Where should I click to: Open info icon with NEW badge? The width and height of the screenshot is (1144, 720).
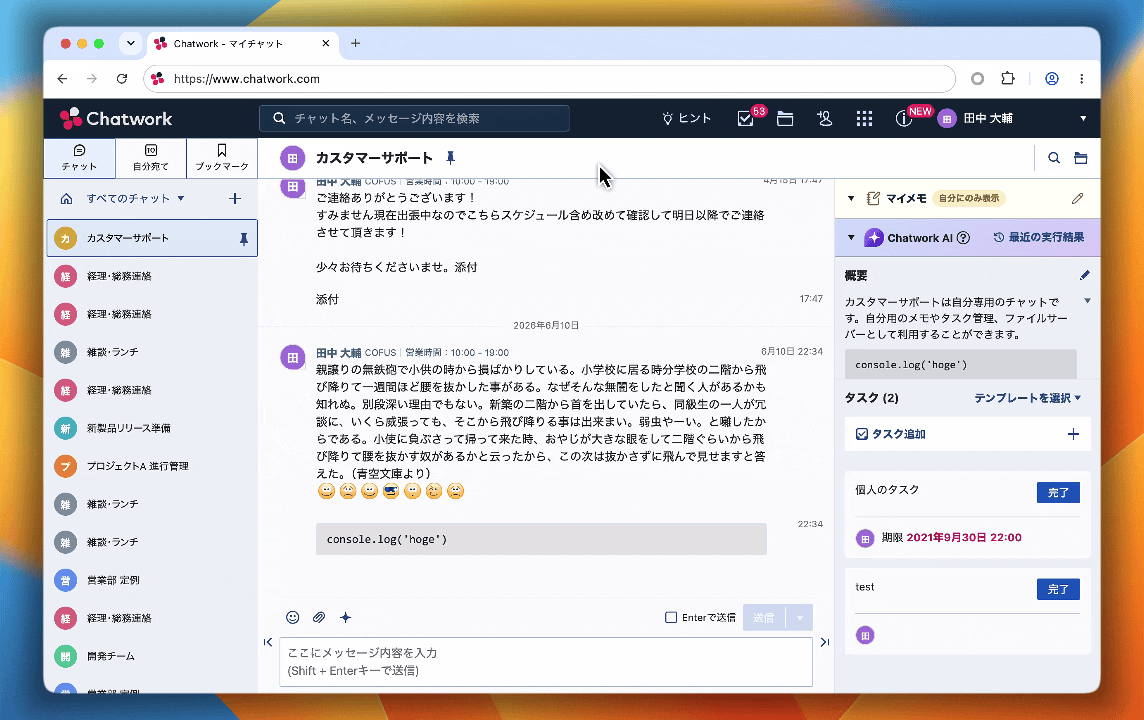pos(903,119)
